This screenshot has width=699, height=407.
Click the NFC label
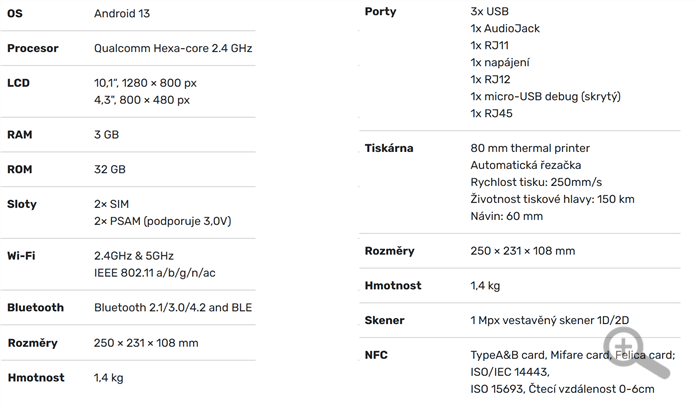(376, 355)
